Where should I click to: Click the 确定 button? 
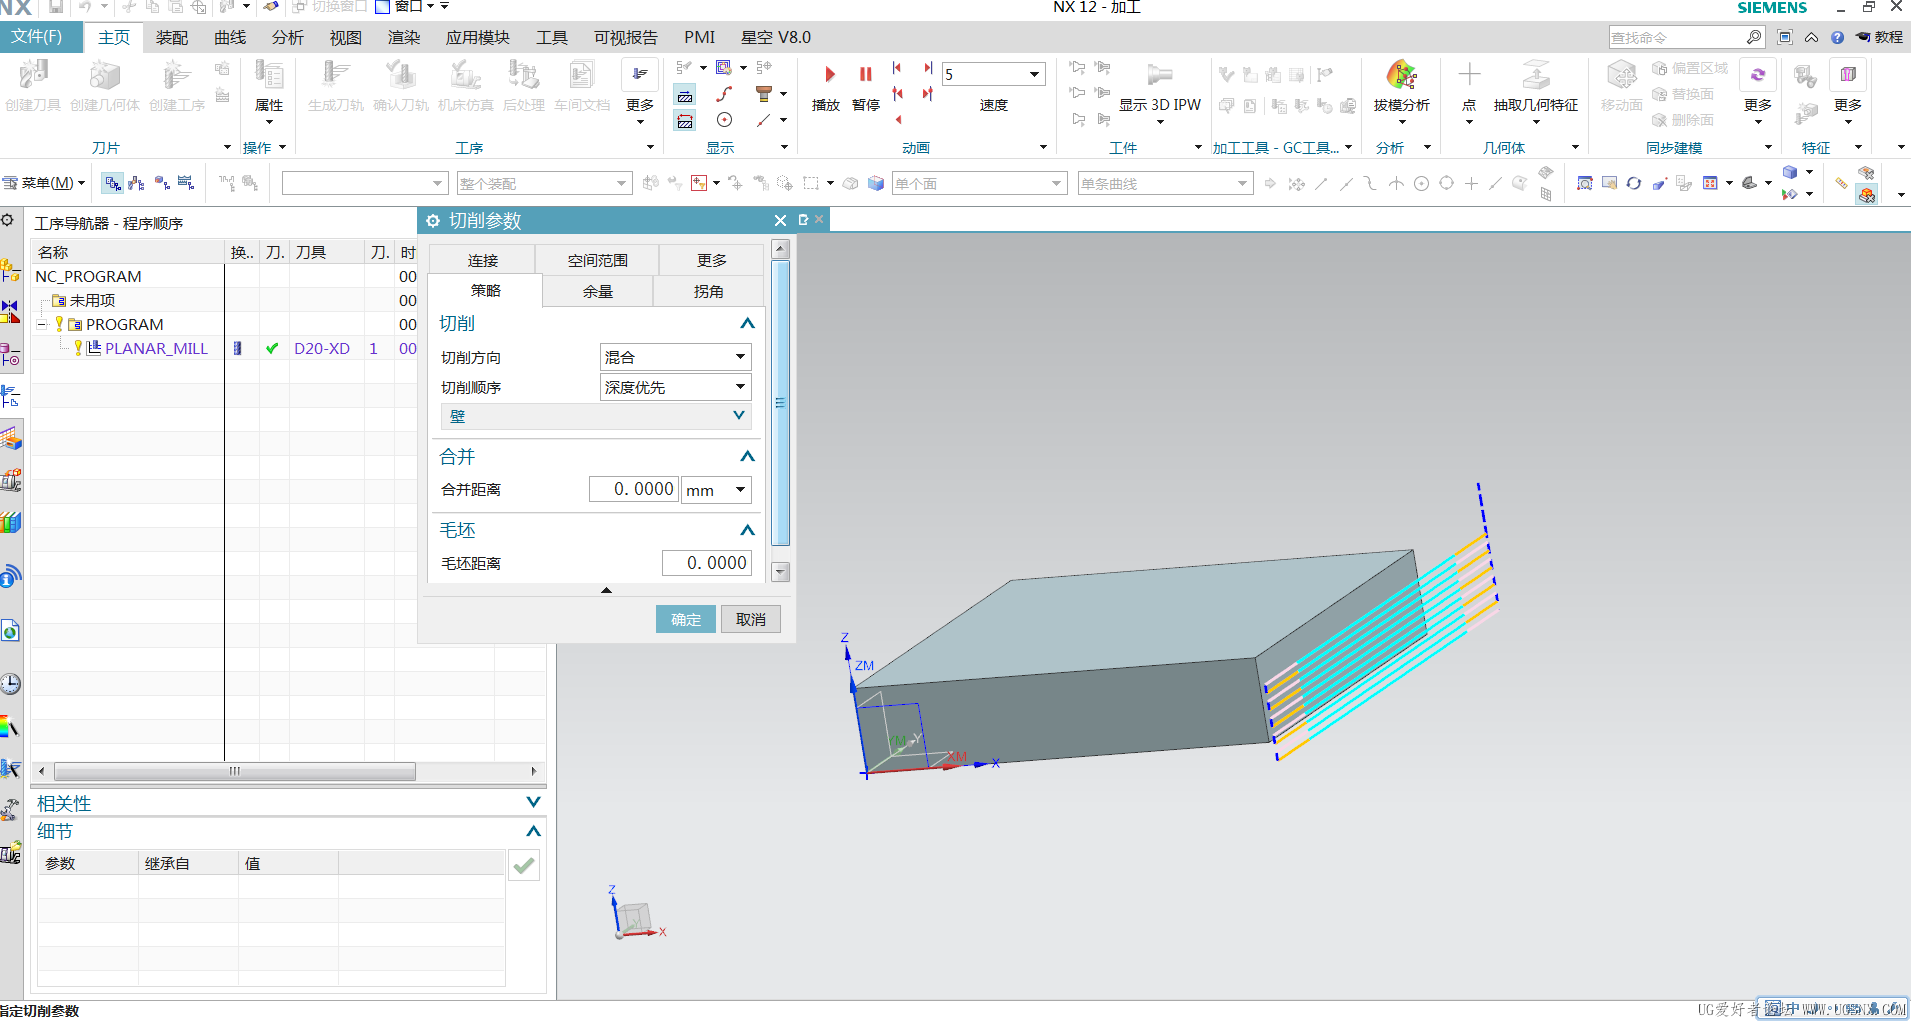[686, 619]
